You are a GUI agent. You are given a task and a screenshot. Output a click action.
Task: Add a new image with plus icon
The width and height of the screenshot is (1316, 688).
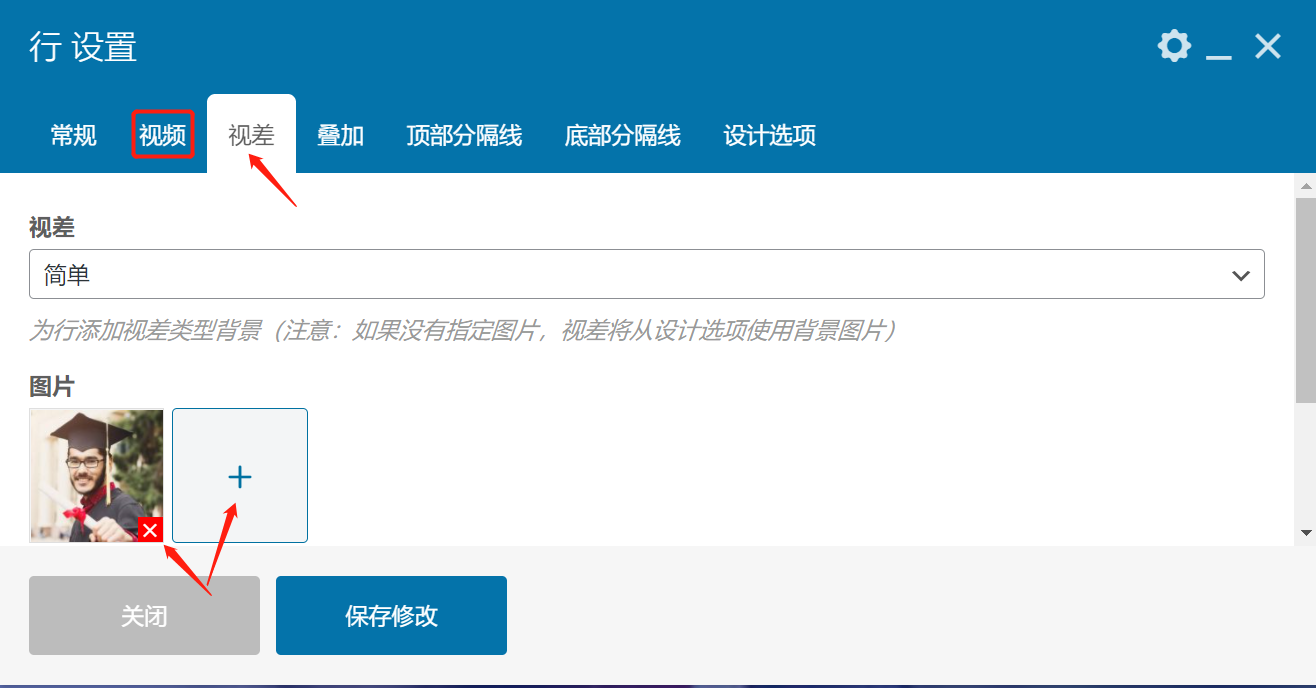coord(240,476)
